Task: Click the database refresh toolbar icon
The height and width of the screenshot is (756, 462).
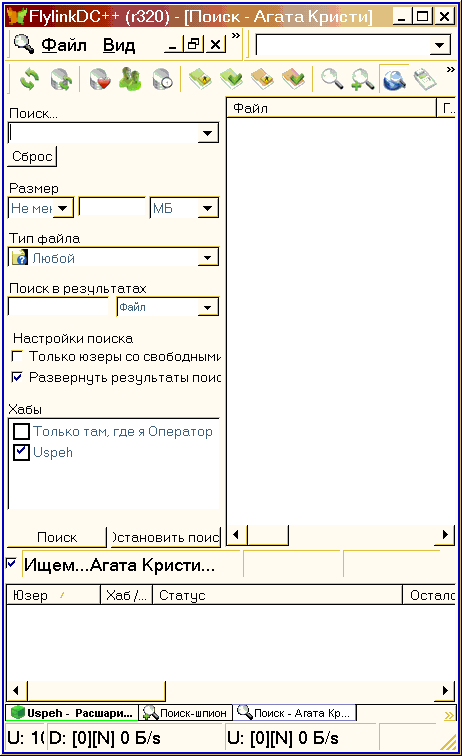Action: pos(61,79)
